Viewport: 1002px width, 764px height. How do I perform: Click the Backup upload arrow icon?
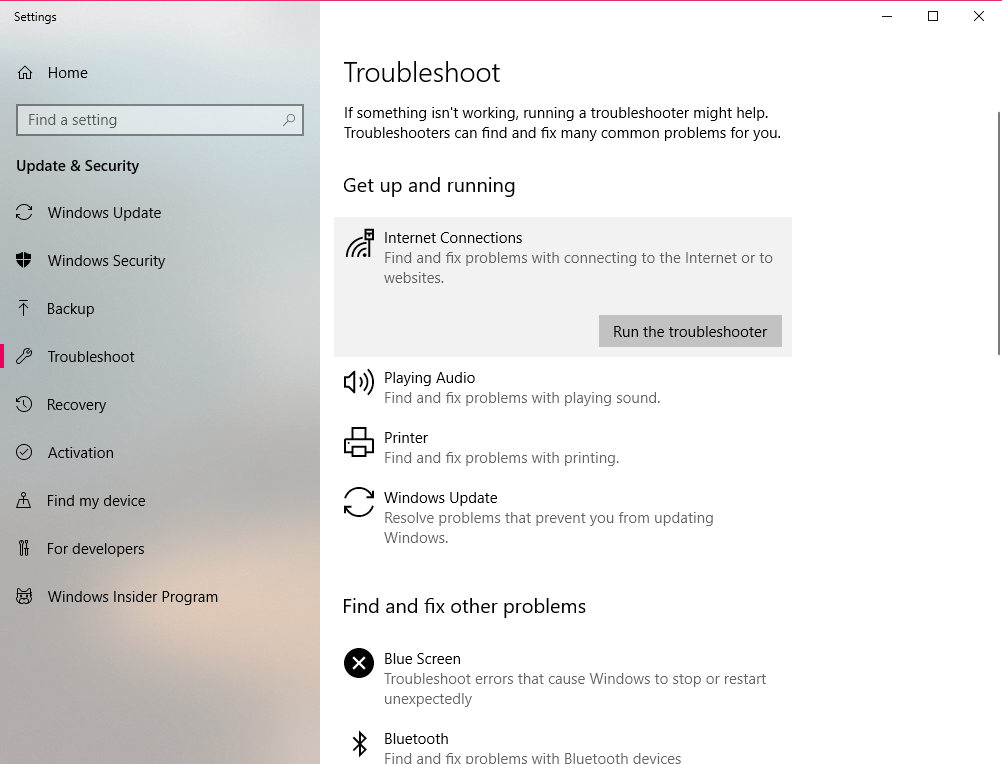pyautogui.click(x=24, y=309)
